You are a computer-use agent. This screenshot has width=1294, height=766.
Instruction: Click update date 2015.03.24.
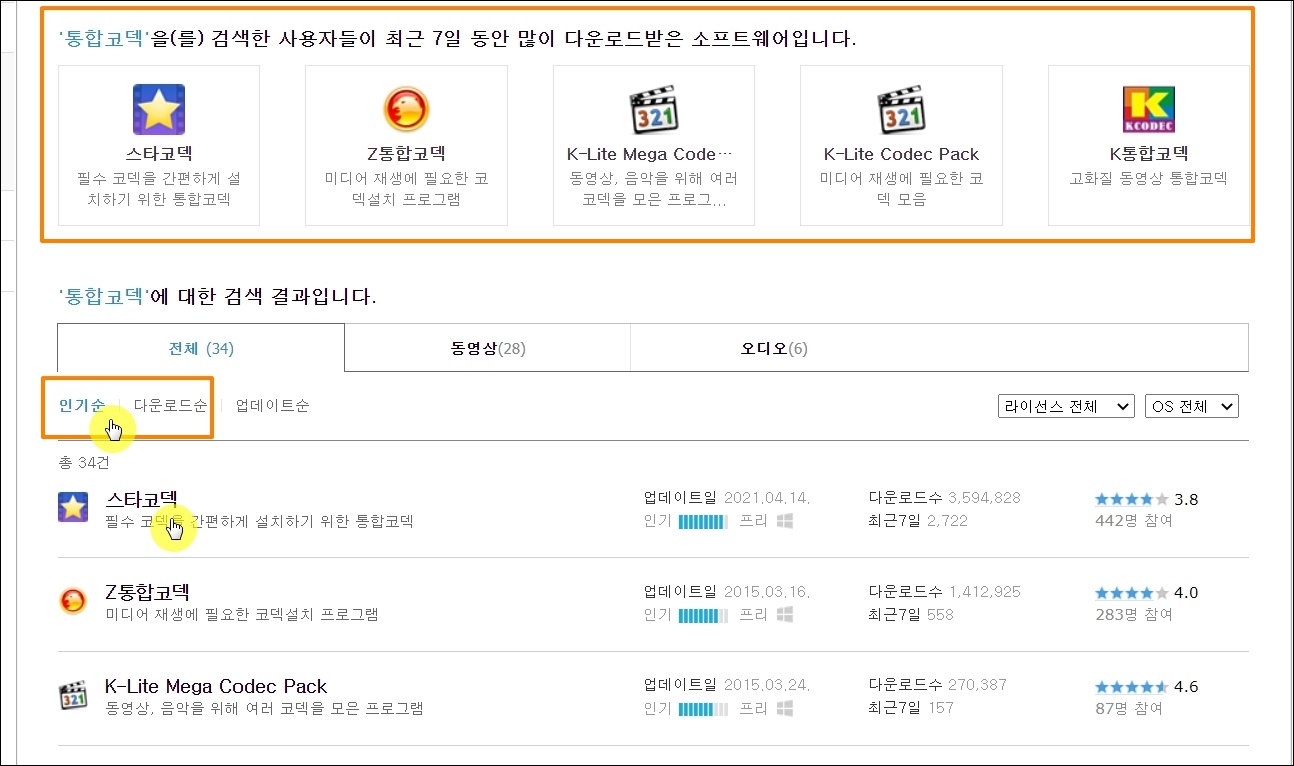point(766,686)
